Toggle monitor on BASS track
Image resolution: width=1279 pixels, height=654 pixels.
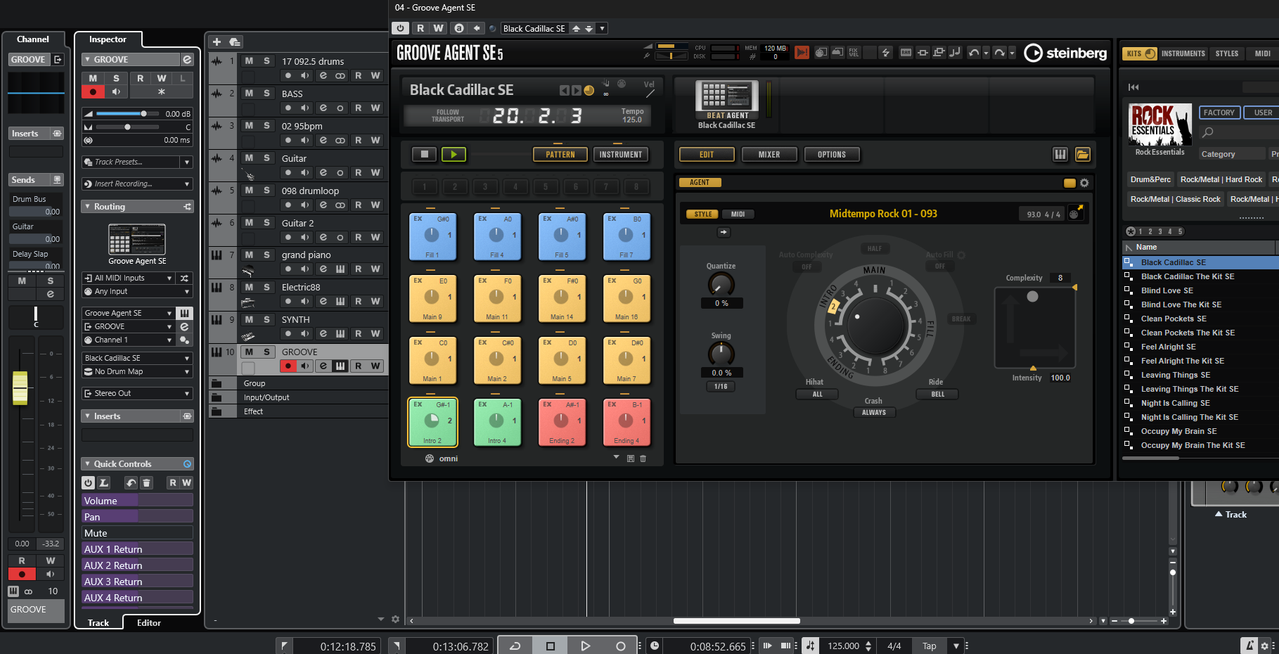click(x=305, y=107)
